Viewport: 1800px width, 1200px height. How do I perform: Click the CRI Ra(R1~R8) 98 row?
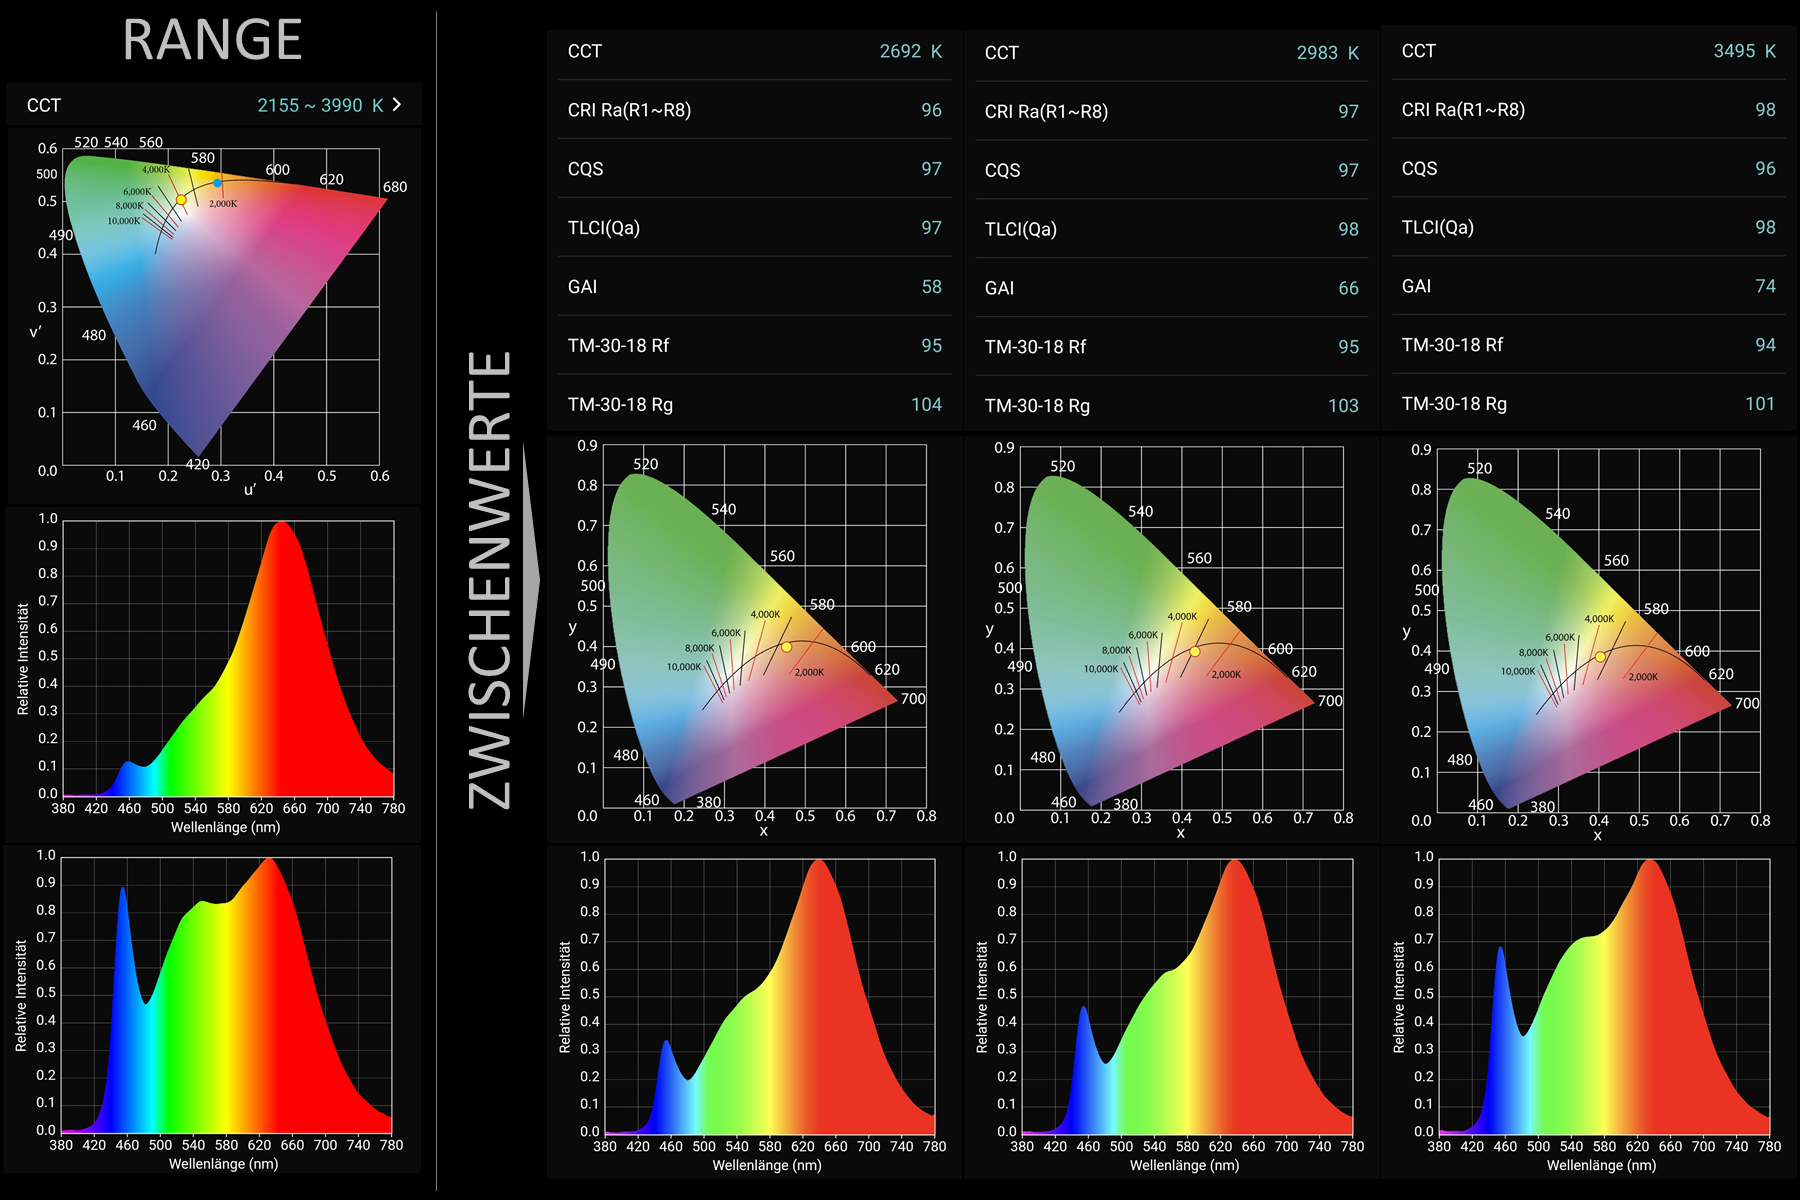1588,110
